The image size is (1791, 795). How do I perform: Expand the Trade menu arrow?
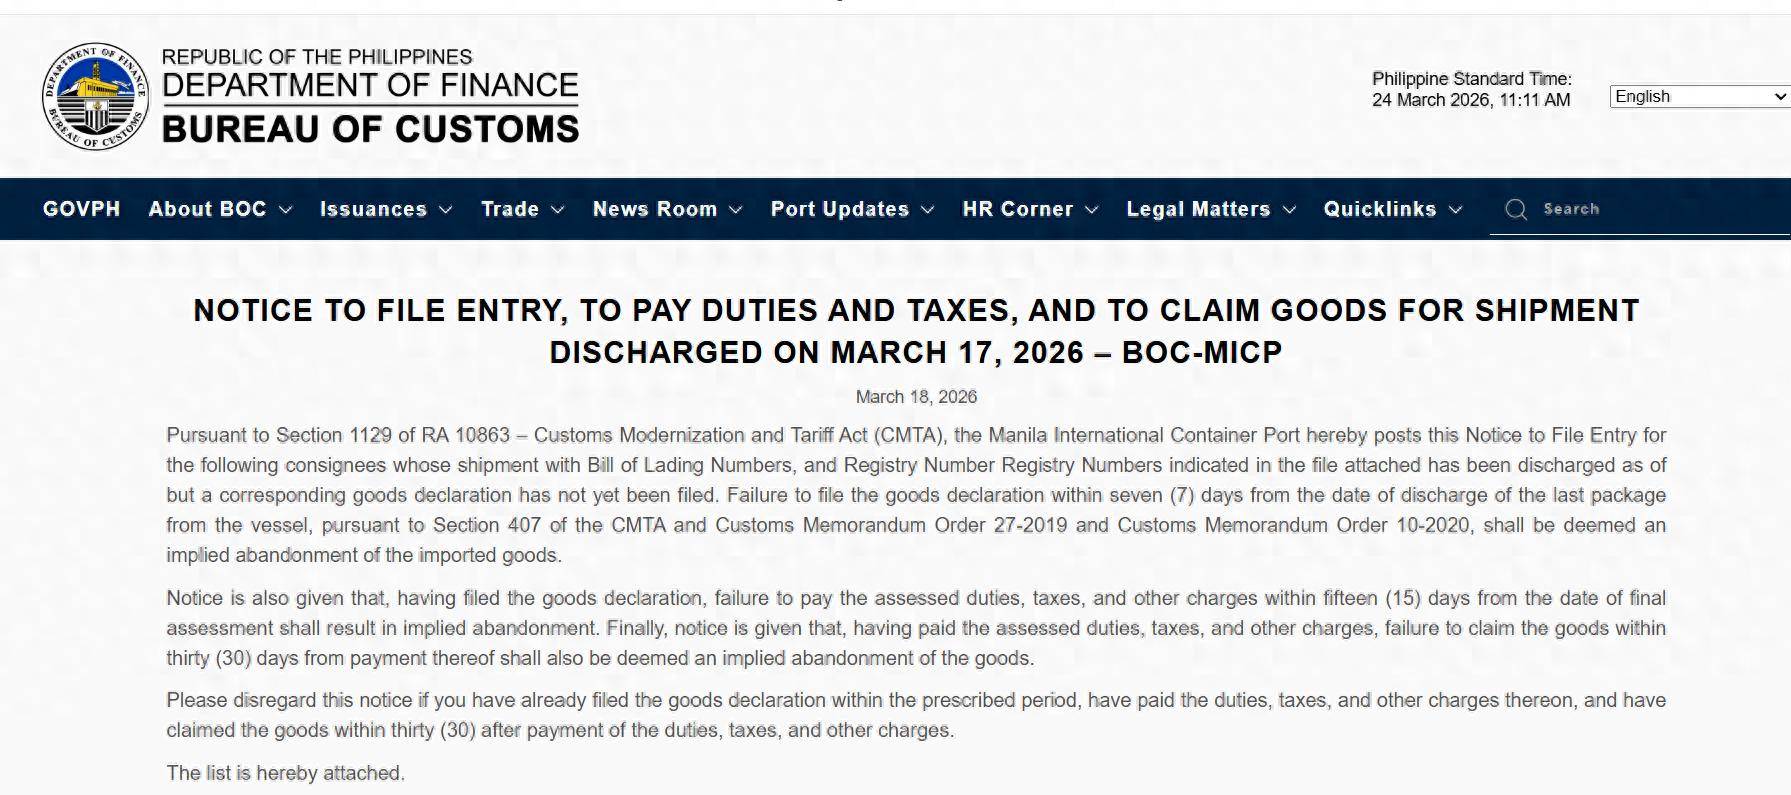558,210
